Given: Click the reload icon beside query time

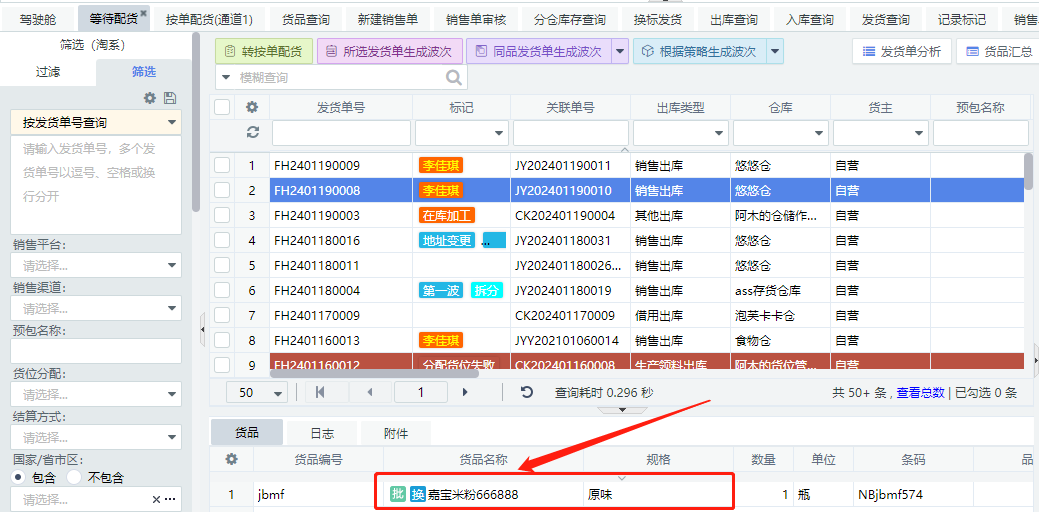Looking at the screenshot, I should tap(527, 392).
